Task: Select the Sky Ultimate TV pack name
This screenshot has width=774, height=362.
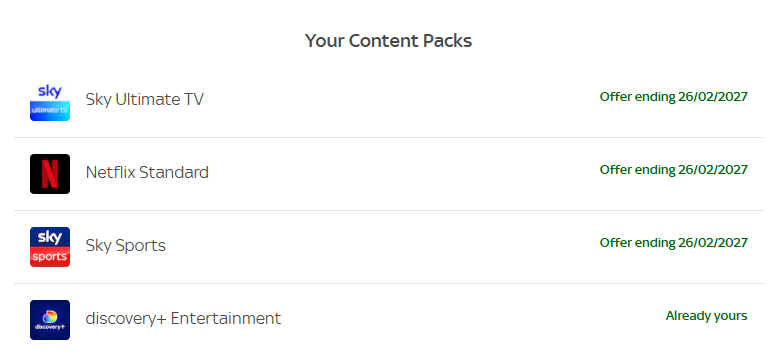Action: (145, 100)
